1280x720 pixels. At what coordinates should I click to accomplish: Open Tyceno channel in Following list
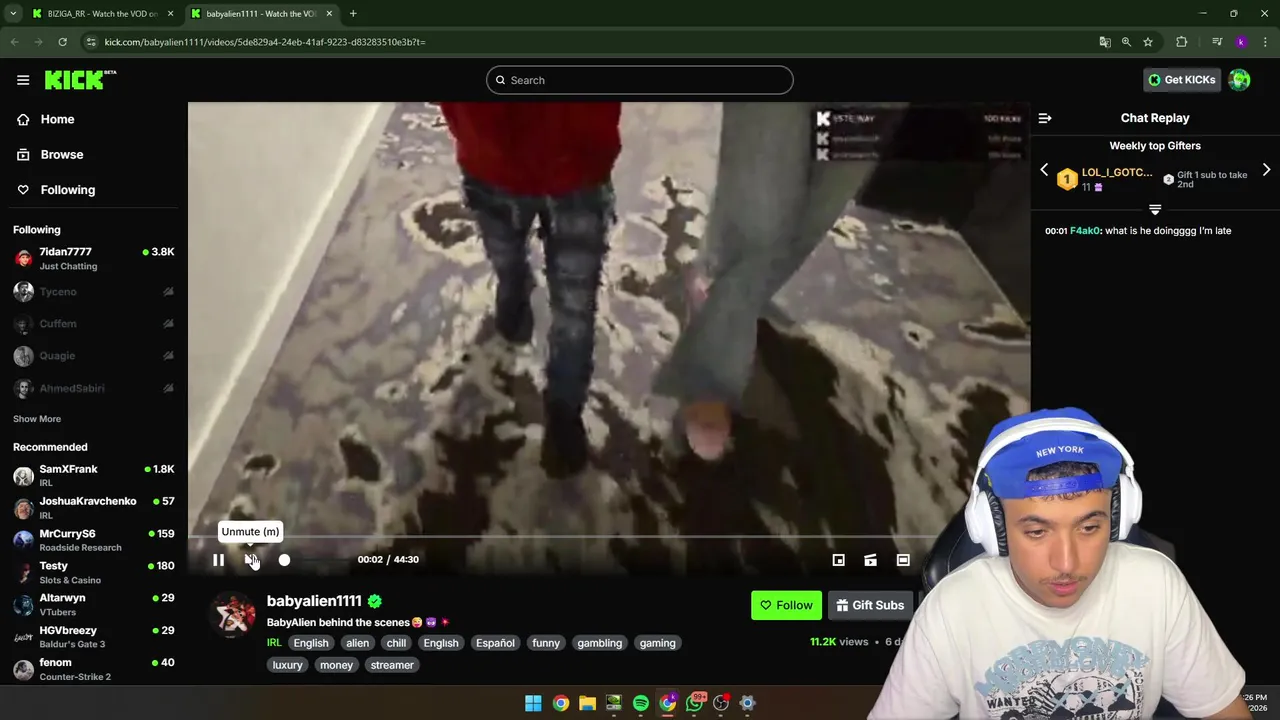point(94,291)
